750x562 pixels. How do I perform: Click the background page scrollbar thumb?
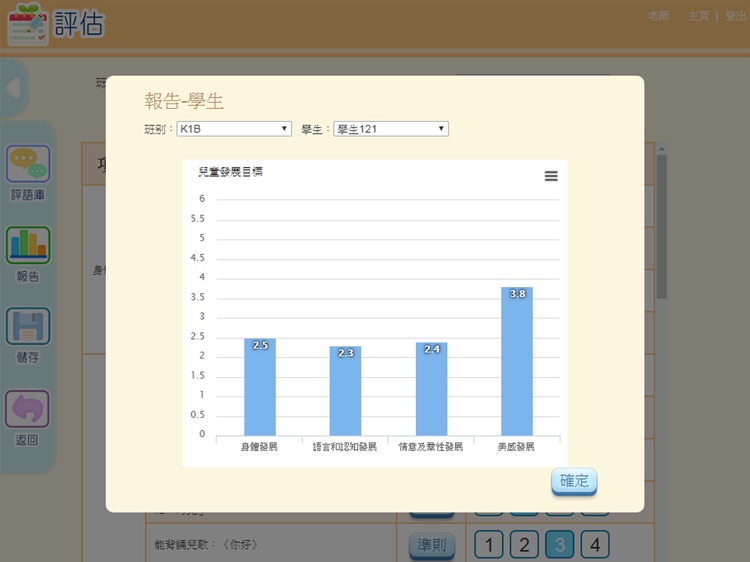662,227
